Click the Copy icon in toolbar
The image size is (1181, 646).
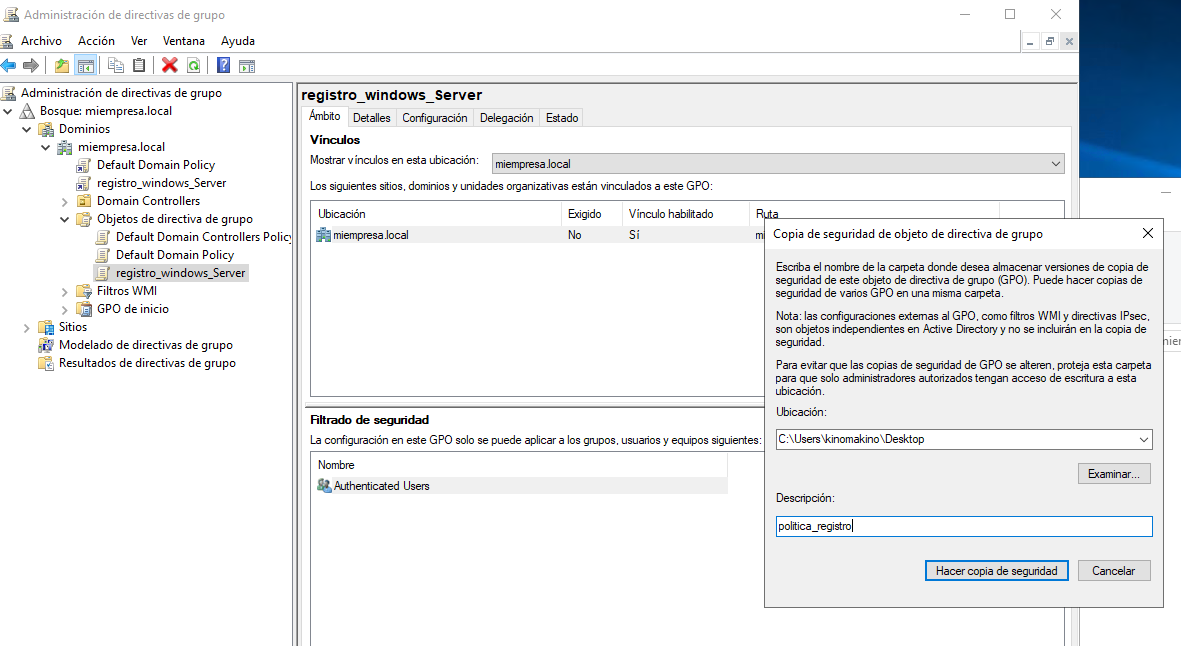(116, 66)
